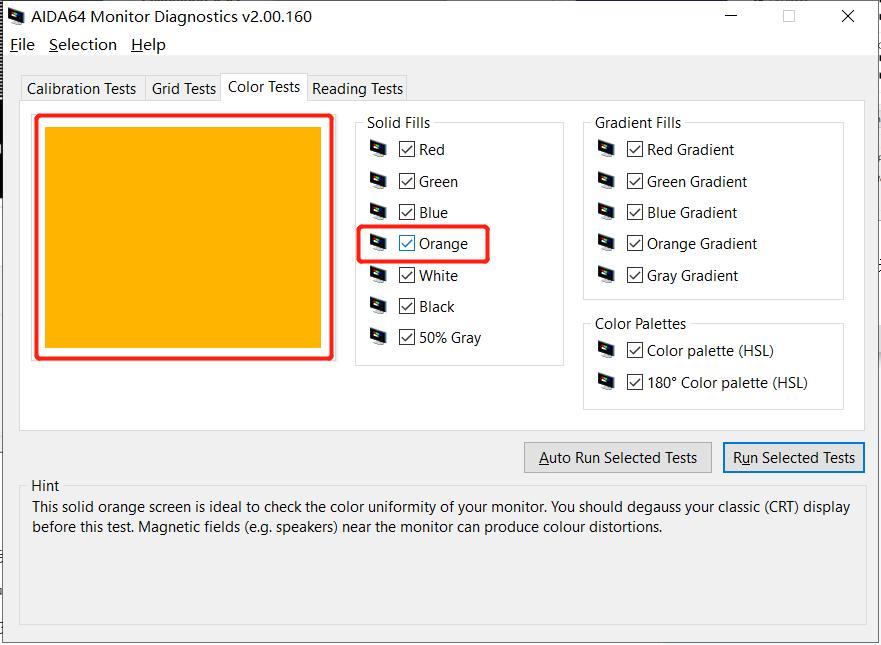
Task: Click the 50% Gray monitor icon
Action: 378,337
